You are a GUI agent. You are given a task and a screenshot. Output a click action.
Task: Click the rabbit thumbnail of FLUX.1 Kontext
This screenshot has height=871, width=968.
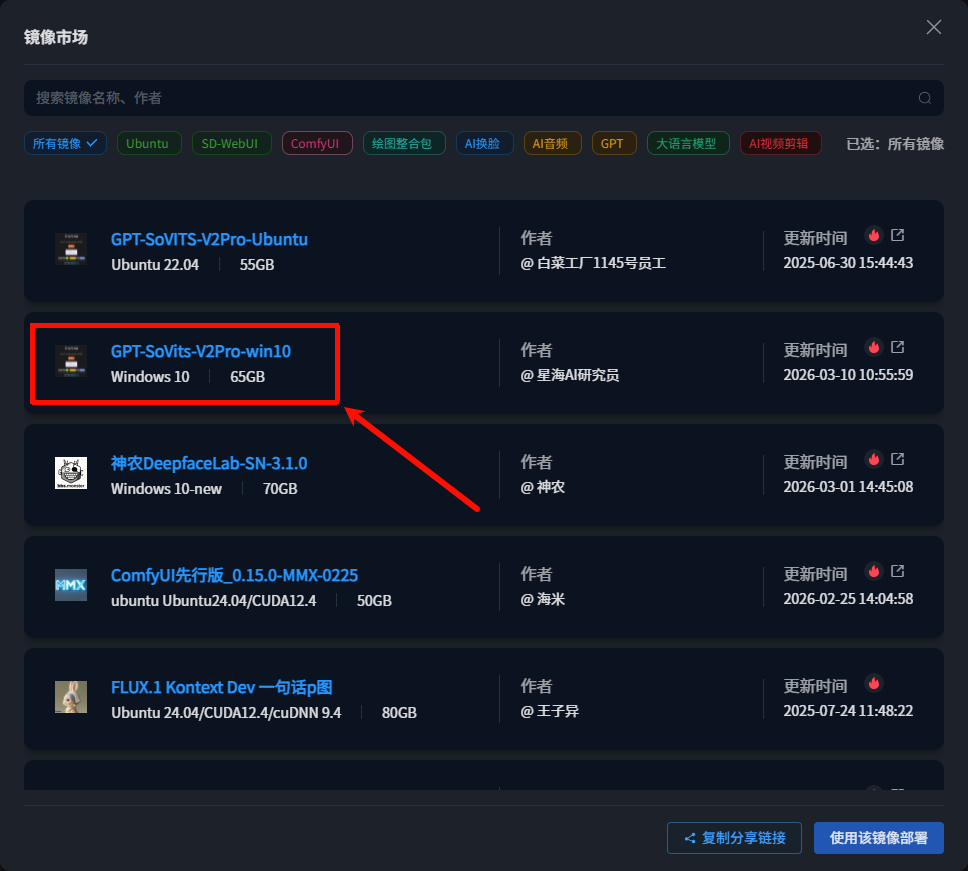click(71, 697)
